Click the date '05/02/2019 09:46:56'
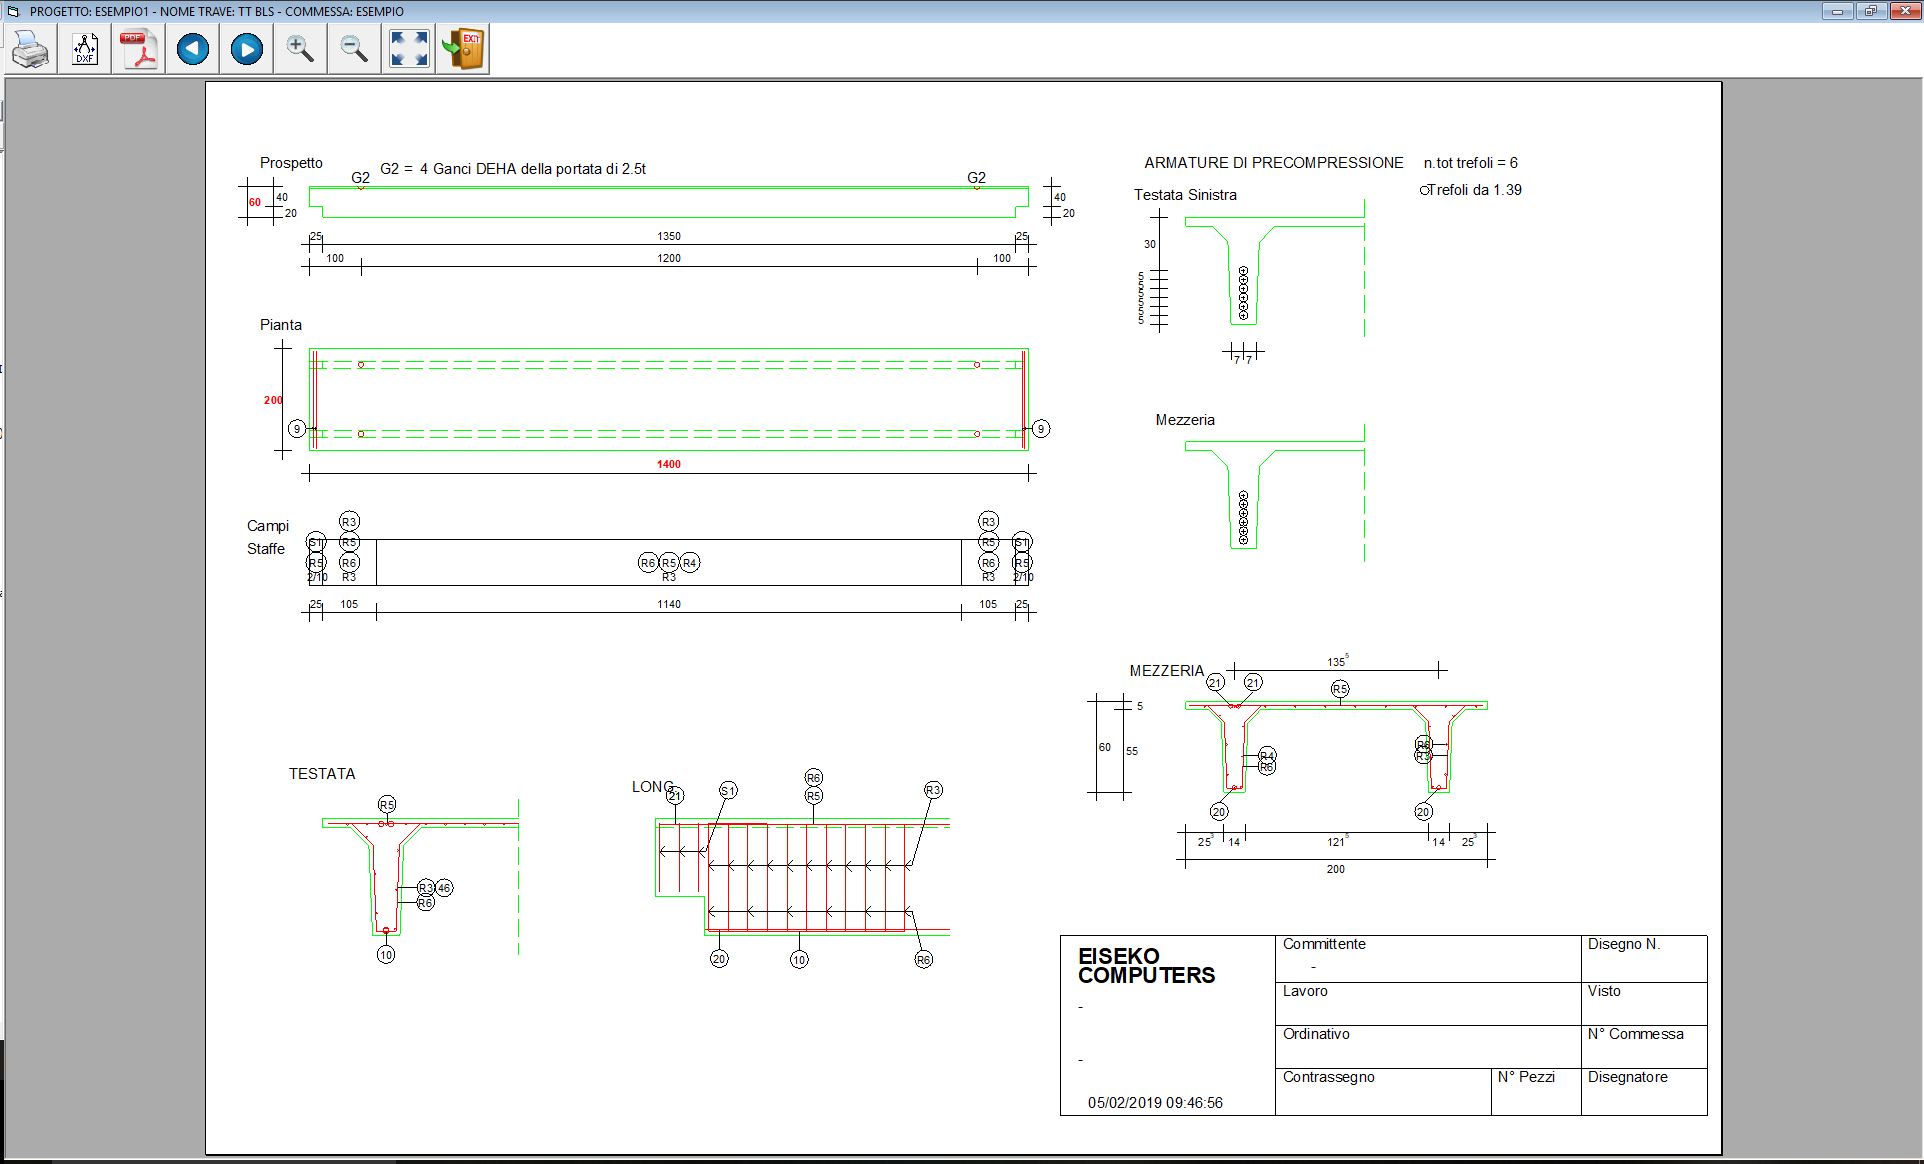 (1155, 1103)
